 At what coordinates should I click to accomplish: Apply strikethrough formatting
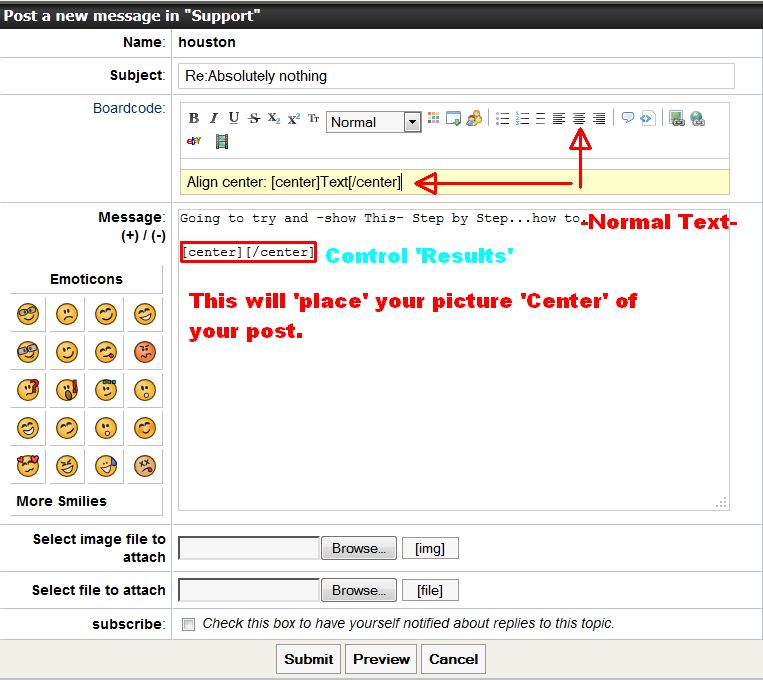(254, 118)
